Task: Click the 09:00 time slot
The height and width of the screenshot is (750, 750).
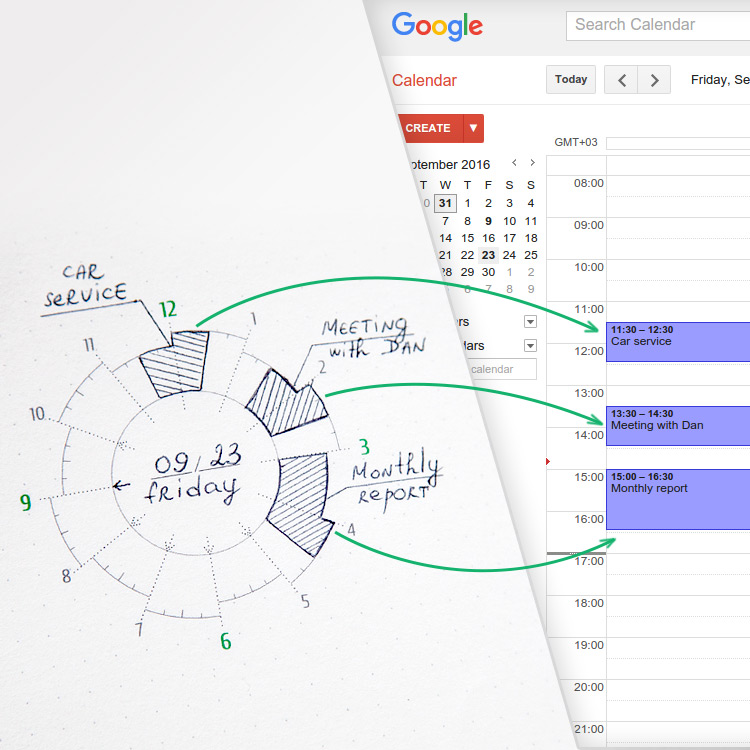Action: tap(678, 239)
